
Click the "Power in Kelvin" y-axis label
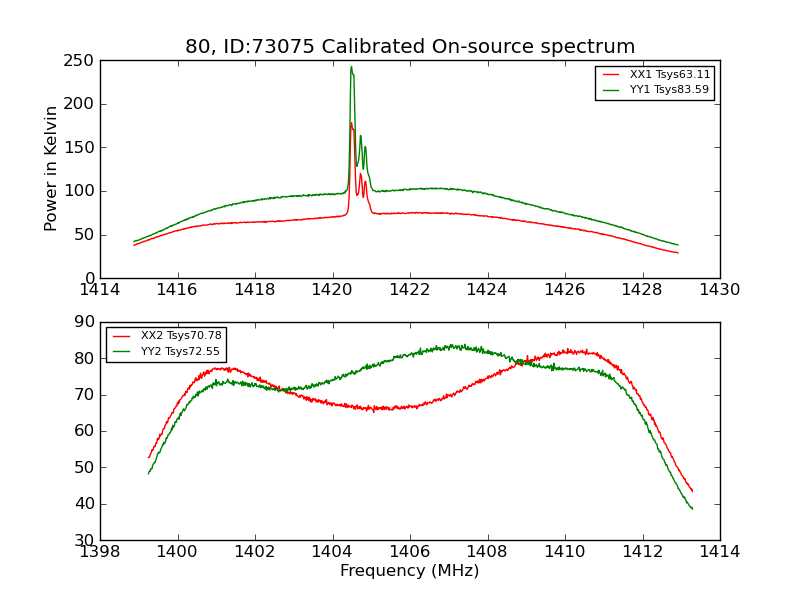coord(50,169)
